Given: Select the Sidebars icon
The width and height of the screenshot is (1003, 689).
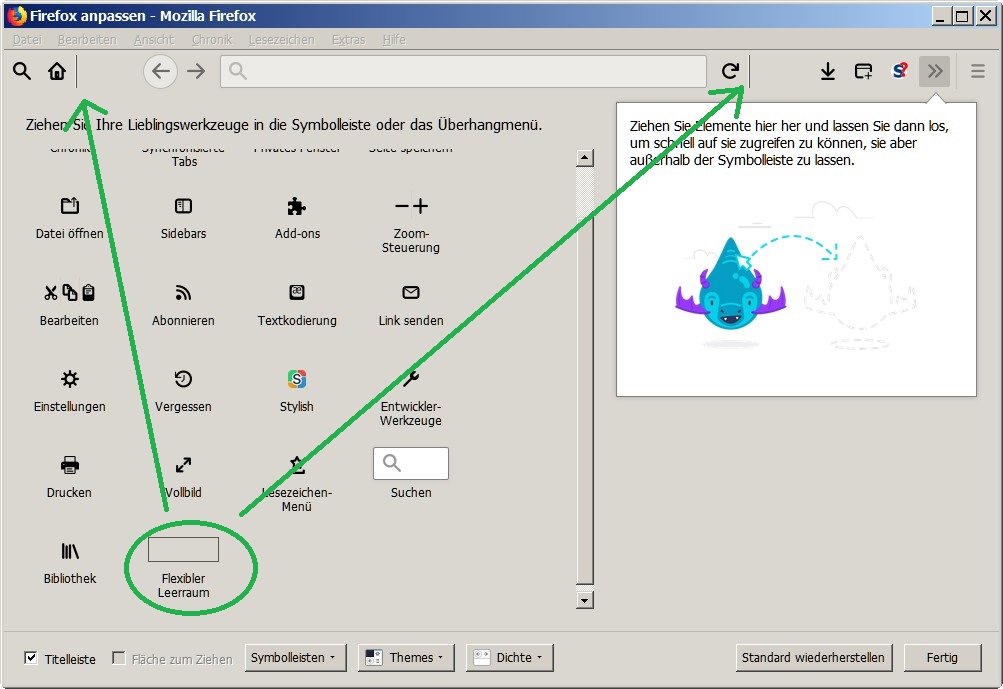Looking at the screenshot, I should pyautogui.click(x=184, y=206).
